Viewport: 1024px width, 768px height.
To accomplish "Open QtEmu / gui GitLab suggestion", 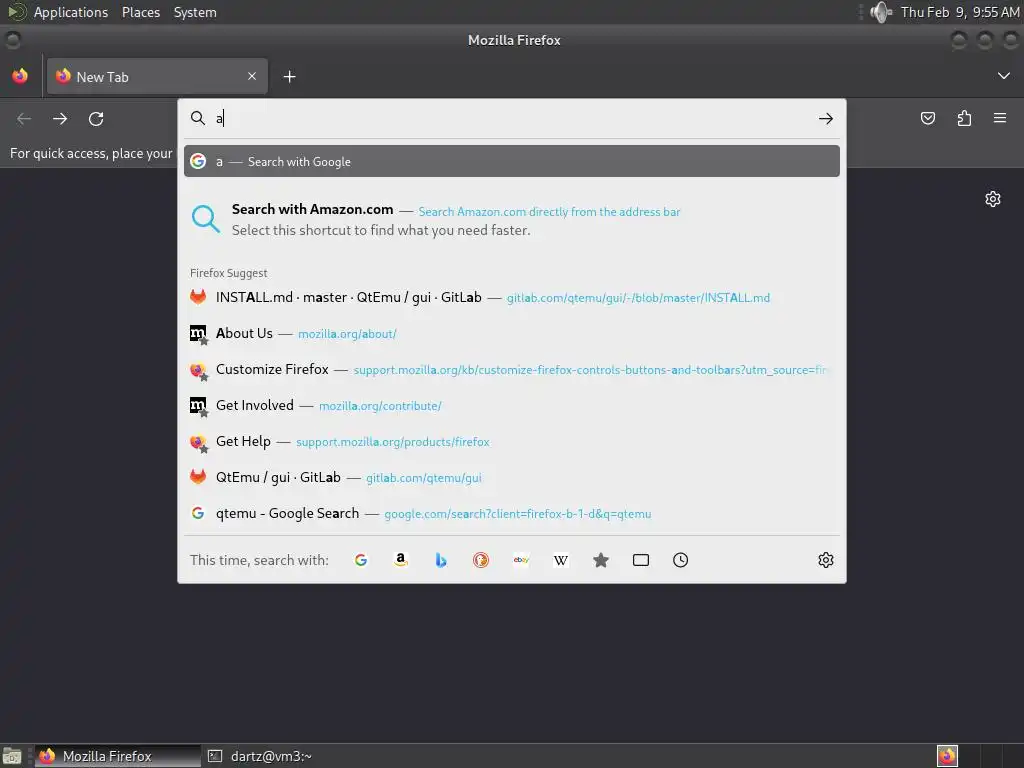I will [x=512, y=477].
